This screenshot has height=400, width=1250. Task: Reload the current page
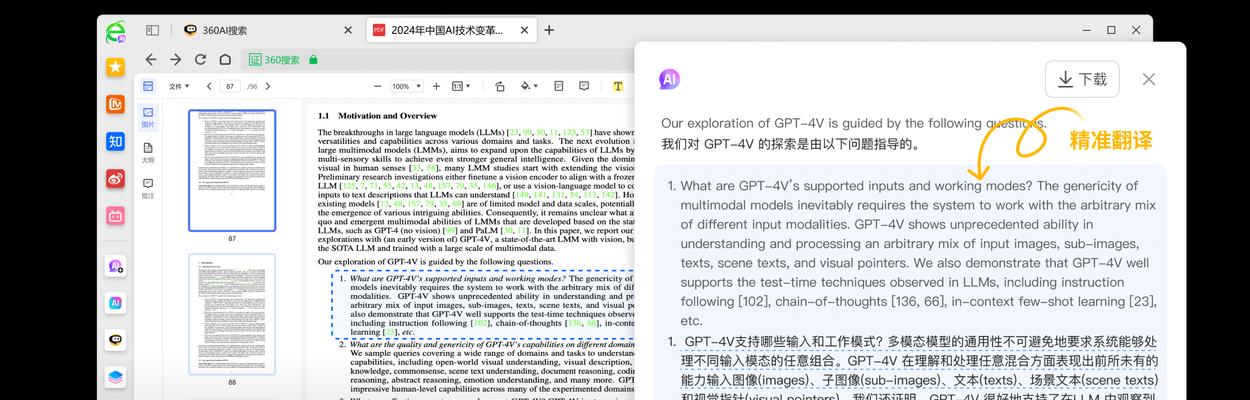point(200,59)
